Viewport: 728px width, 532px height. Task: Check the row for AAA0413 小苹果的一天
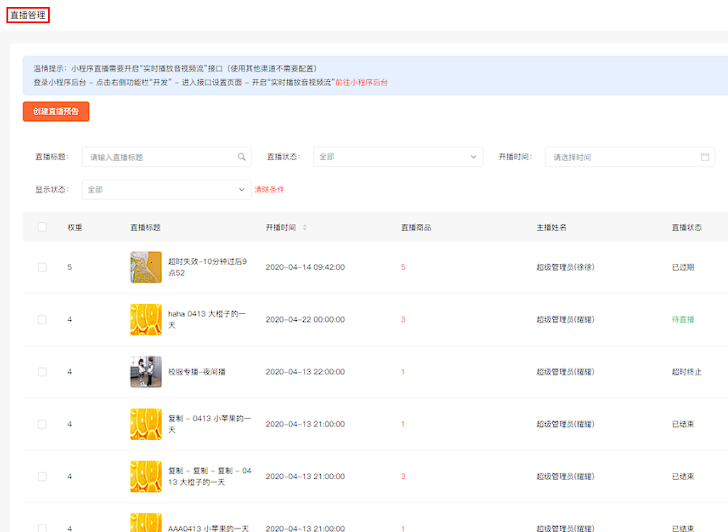pyautogui.click(x=42, y=528)
